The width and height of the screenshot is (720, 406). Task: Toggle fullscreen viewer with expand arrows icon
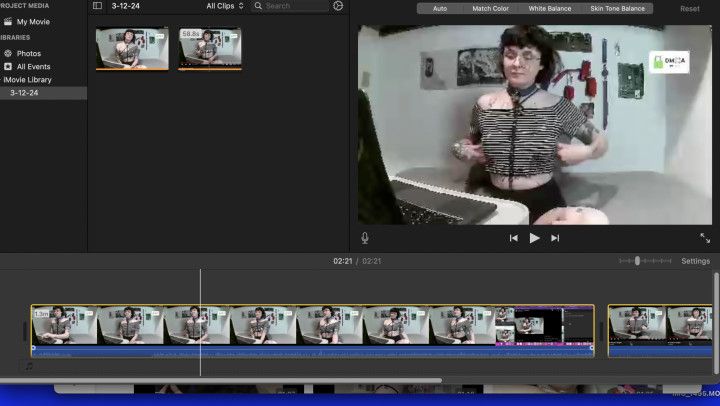705,238
